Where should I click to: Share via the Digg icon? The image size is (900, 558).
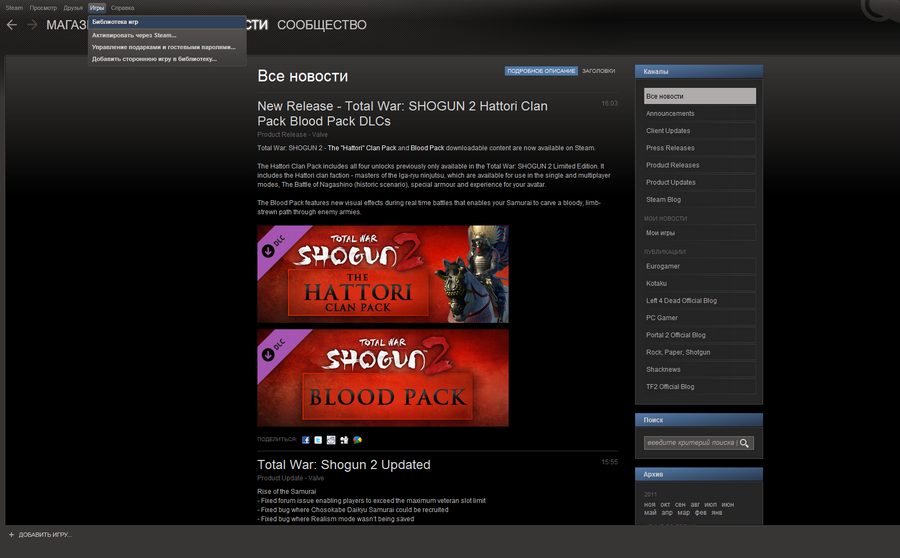(x=331, y=440)
